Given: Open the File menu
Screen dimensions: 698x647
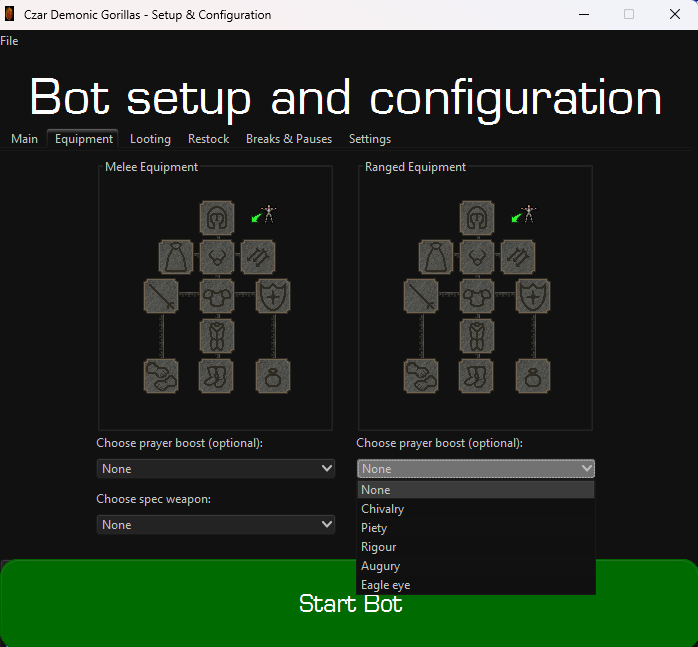Looking at the screenshot, I should tap(9, 41).
